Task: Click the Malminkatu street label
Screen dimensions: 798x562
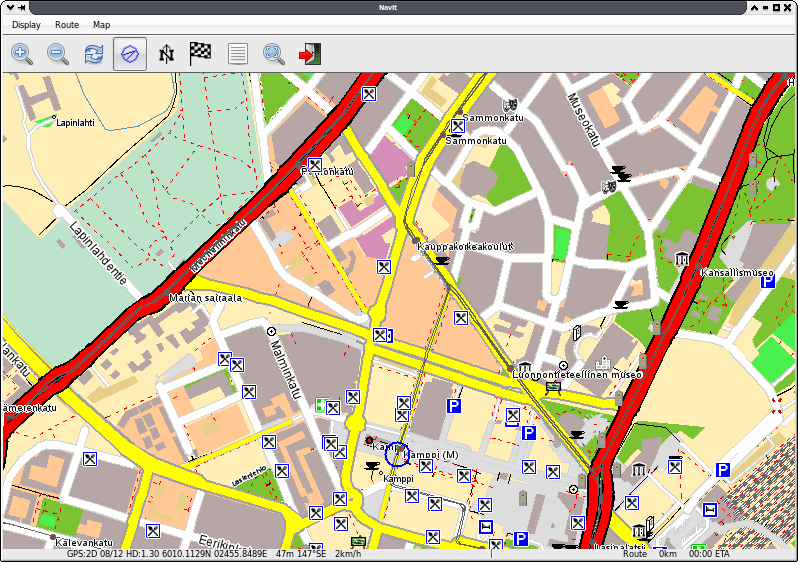Action: (x=284, y=369)
